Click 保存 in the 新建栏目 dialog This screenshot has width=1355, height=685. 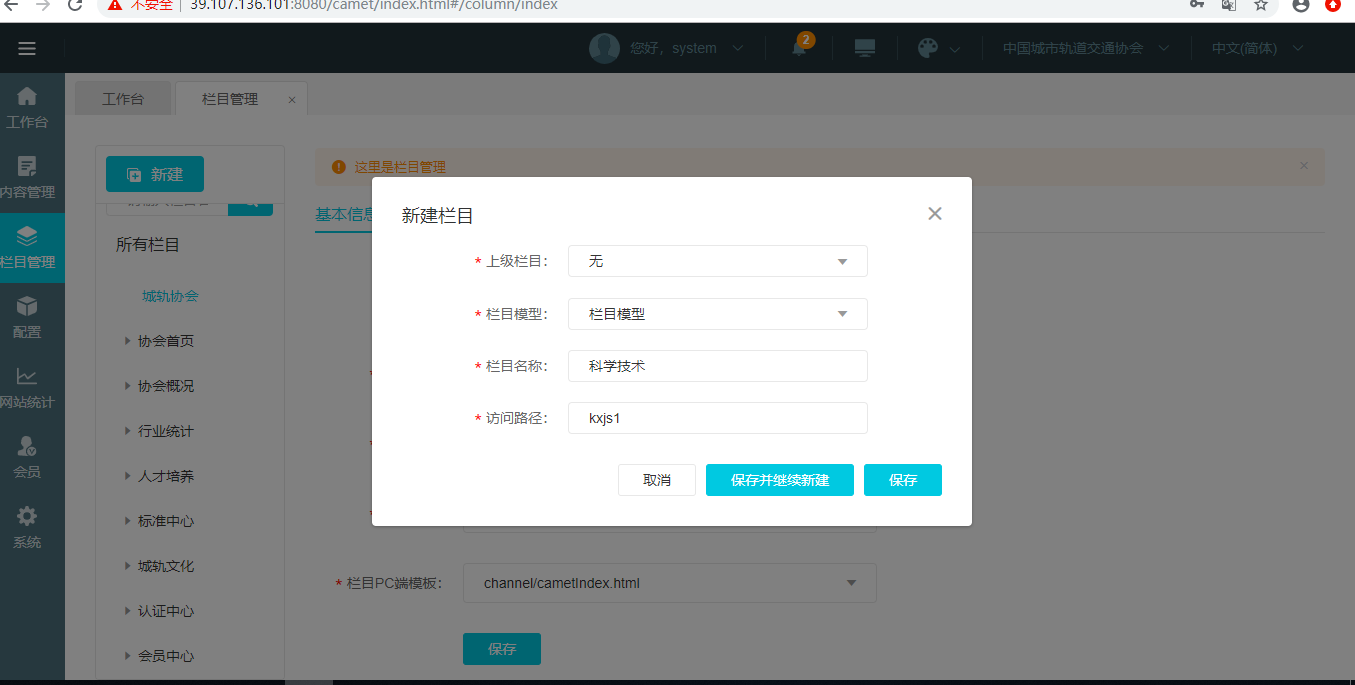(903, 480)
